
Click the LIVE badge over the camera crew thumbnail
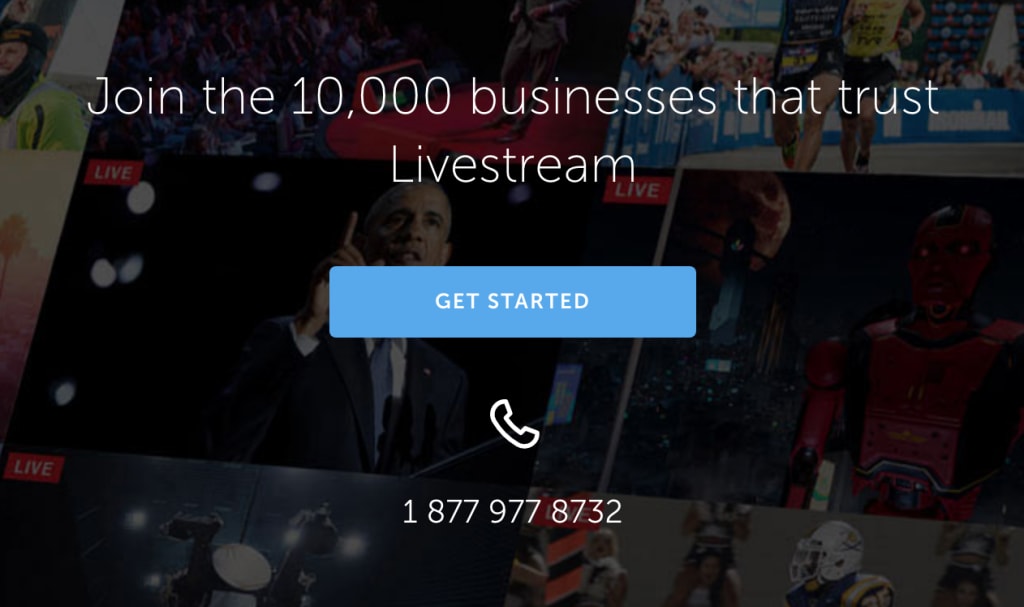34,468
